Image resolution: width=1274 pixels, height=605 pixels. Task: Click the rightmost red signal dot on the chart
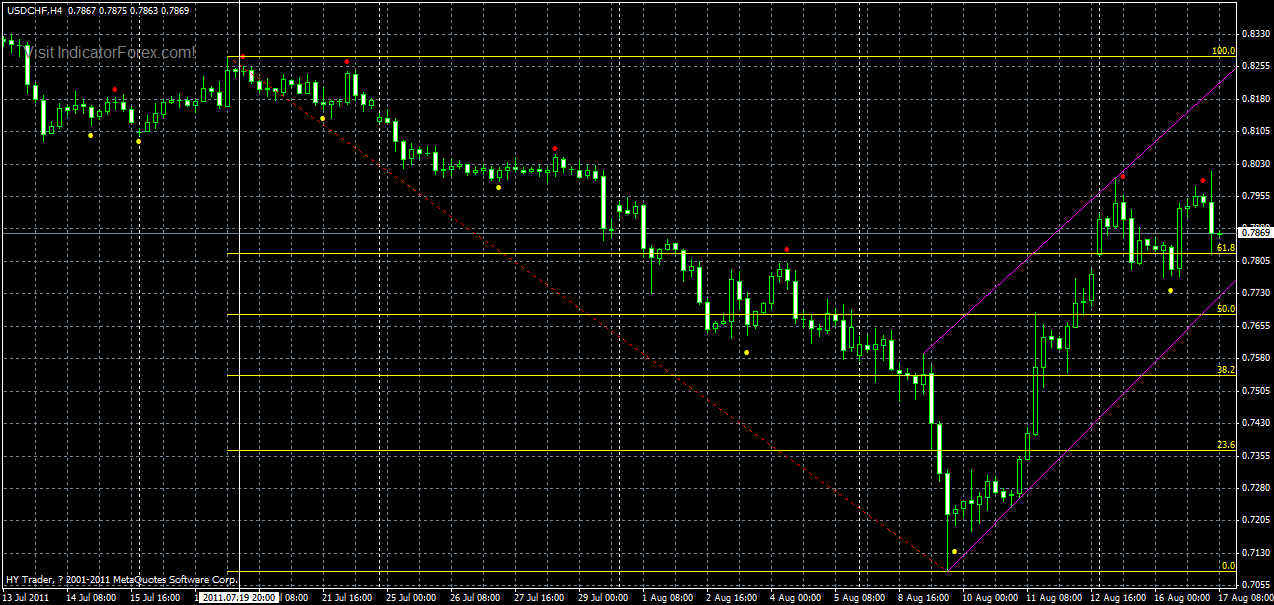1203,181
